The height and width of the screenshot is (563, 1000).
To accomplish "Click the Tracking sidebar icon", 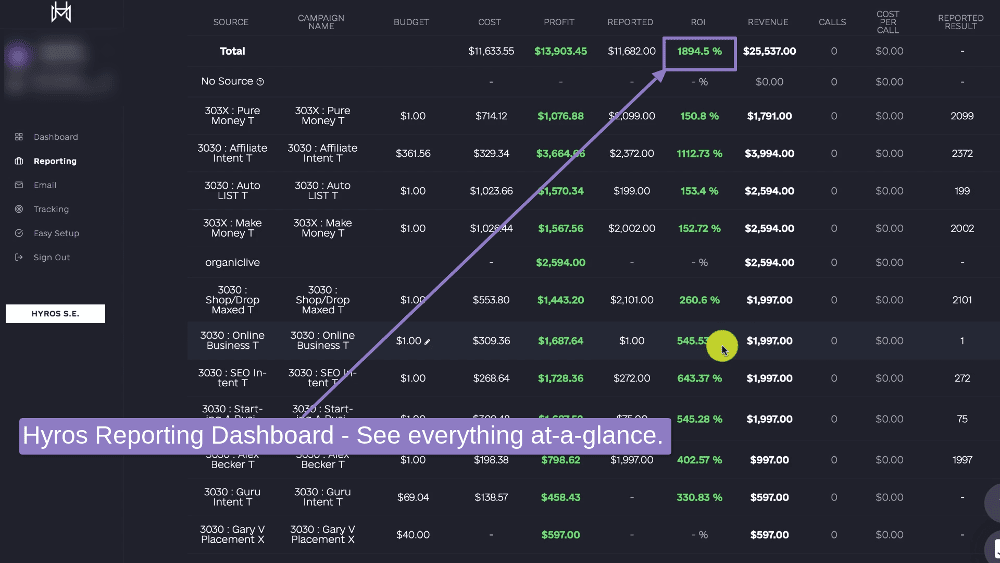I will pyautogui.click(x=18, y=209).
